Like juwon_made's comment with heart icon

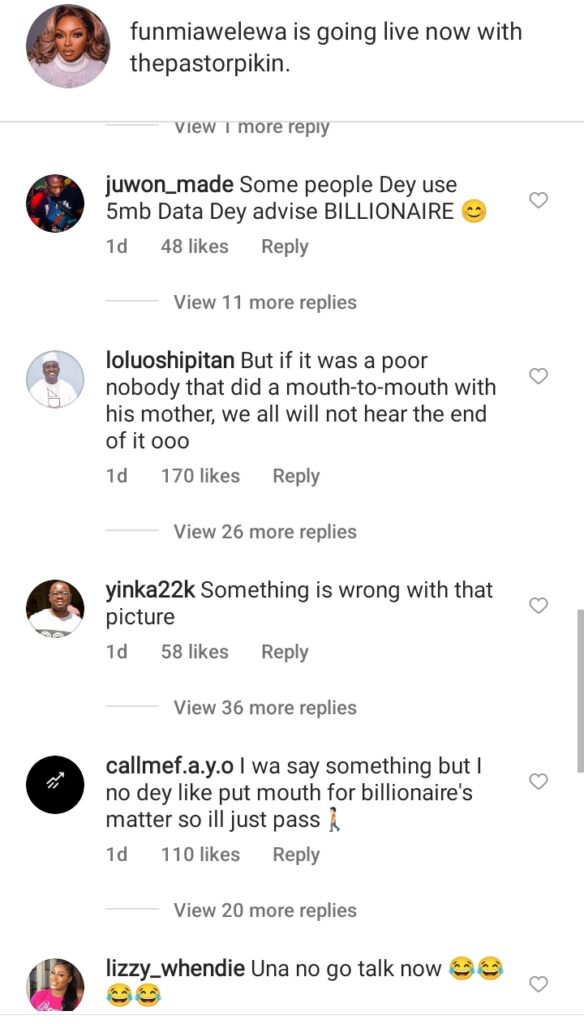[538, 200]
